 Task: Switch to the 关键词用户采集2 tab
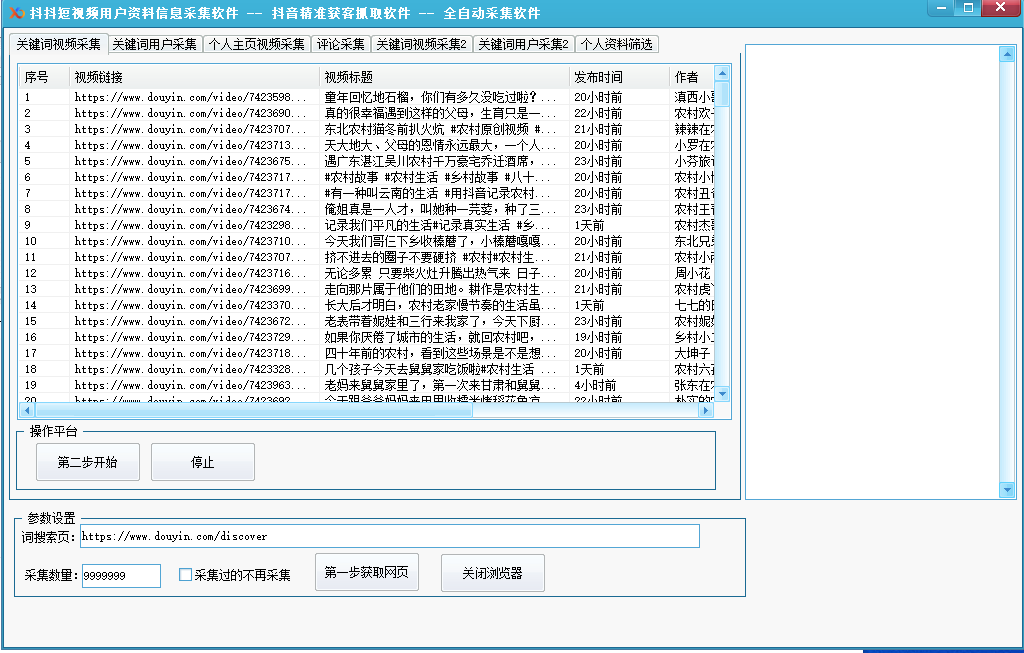click(x=524, y=44)
